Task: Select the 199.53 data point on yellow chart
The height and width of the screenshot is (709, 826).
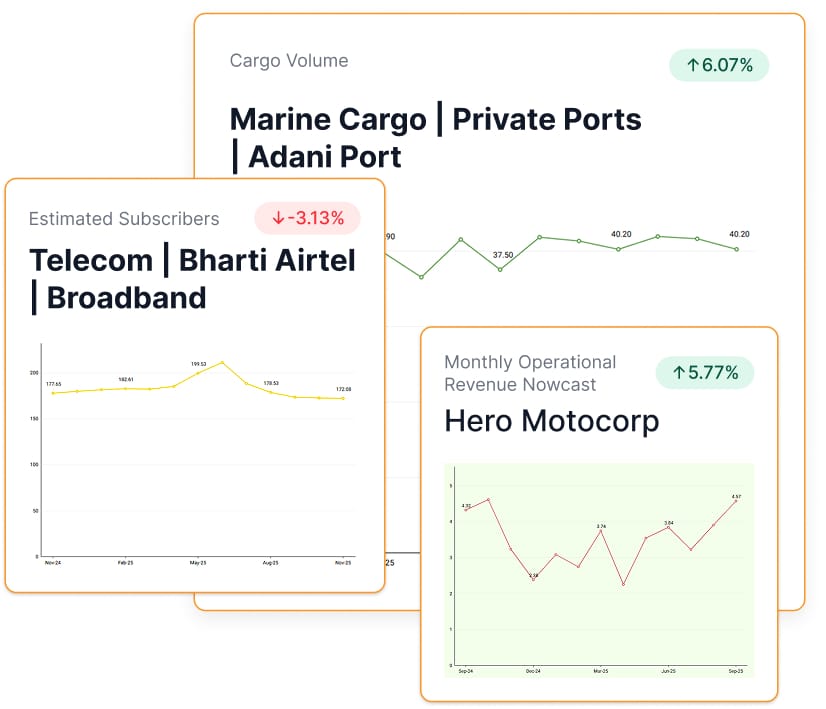Action: (x=198, y=373)
